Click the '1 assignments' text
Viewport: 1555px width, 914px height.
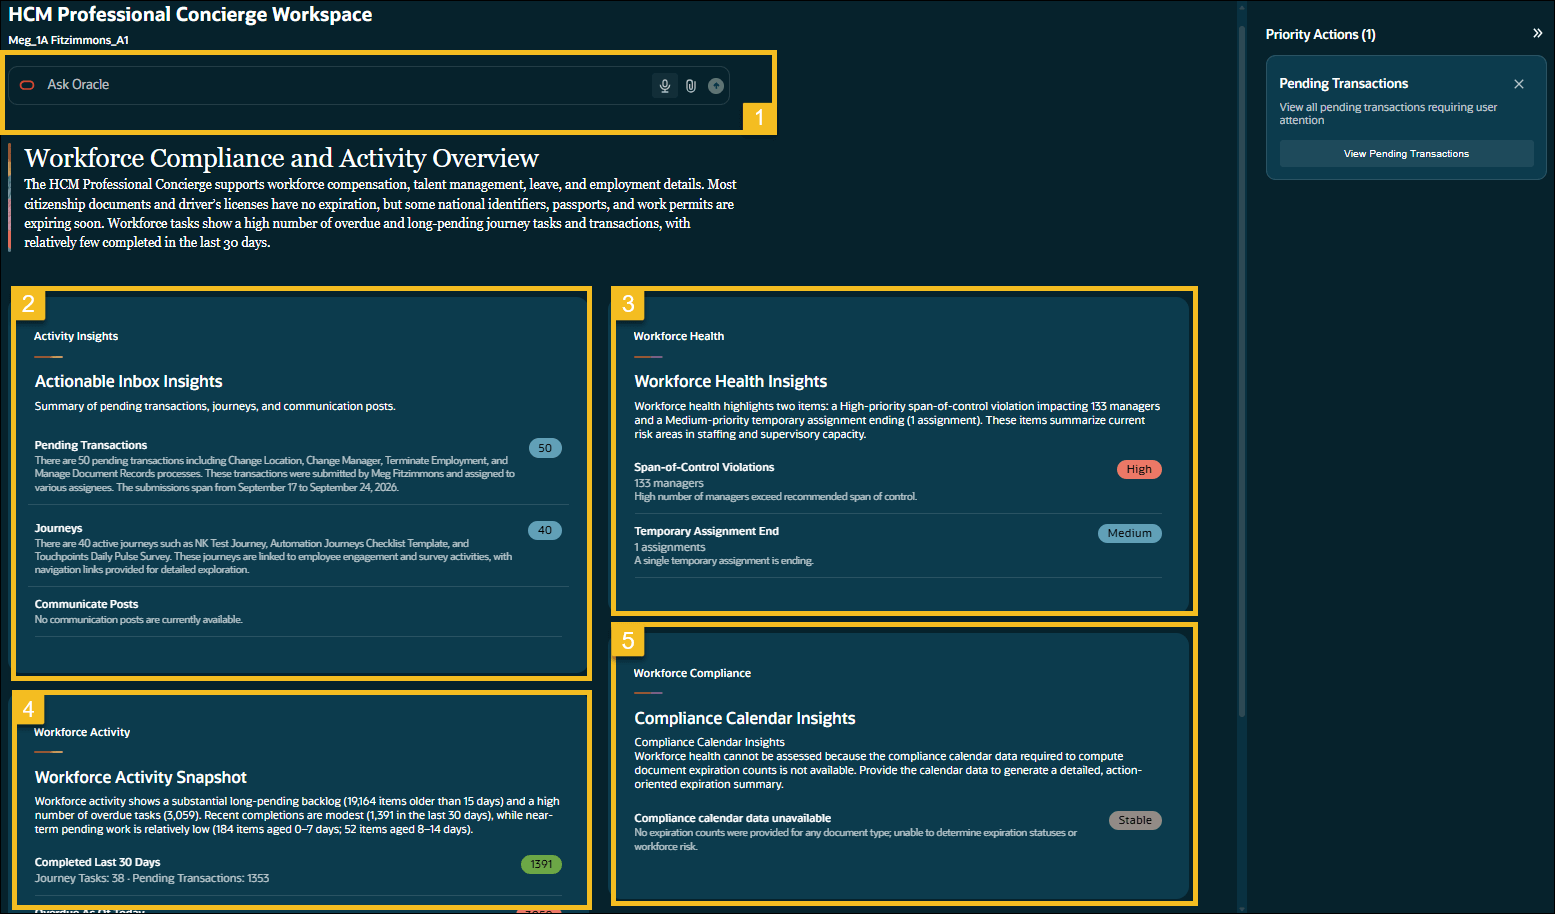pos(670,547)
